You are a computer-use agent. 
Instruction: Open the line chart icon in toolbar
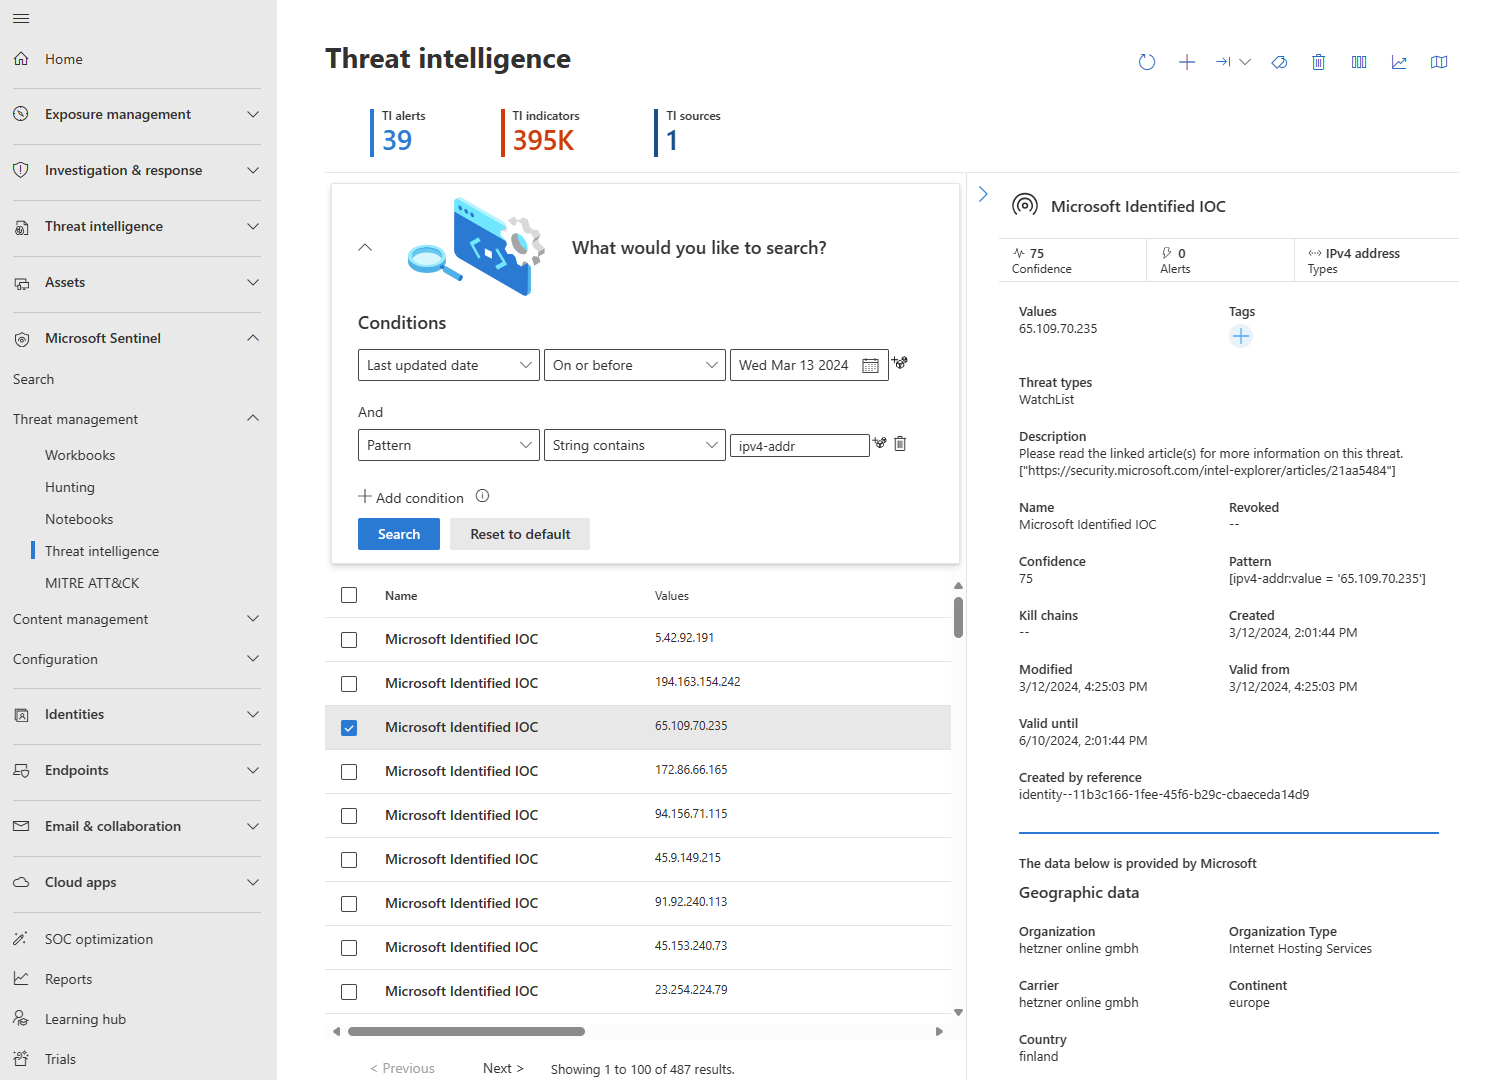pyautogui.click(x=1399, y=62)
